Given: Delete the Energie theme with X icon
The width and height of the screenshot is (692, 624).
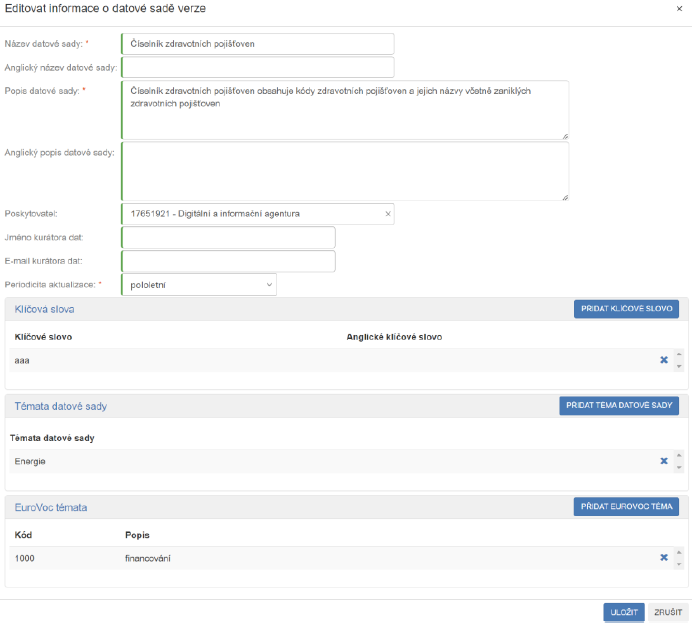Looking at the screenshot, I should tap(663, 461).
